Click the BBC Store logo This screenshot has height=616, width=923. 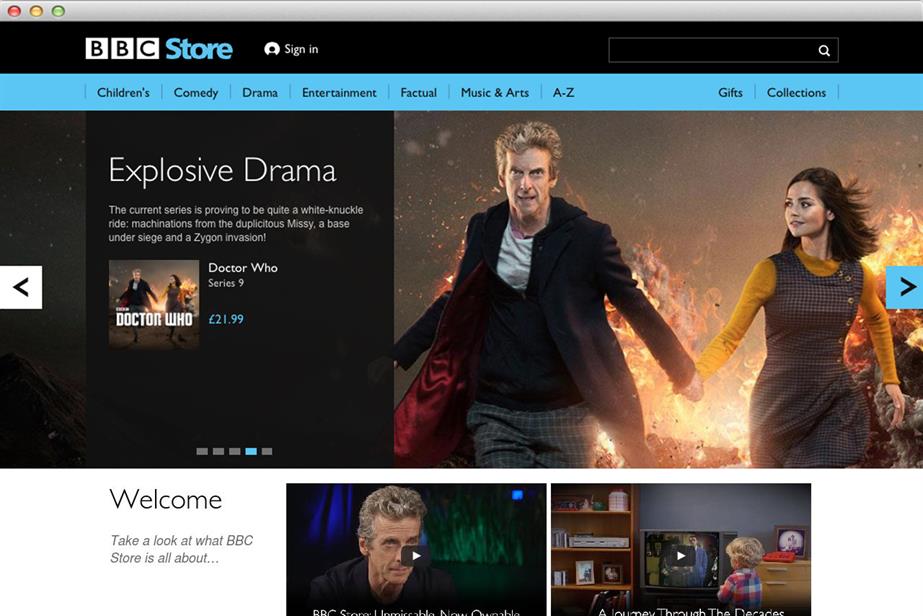click(159, 49)
